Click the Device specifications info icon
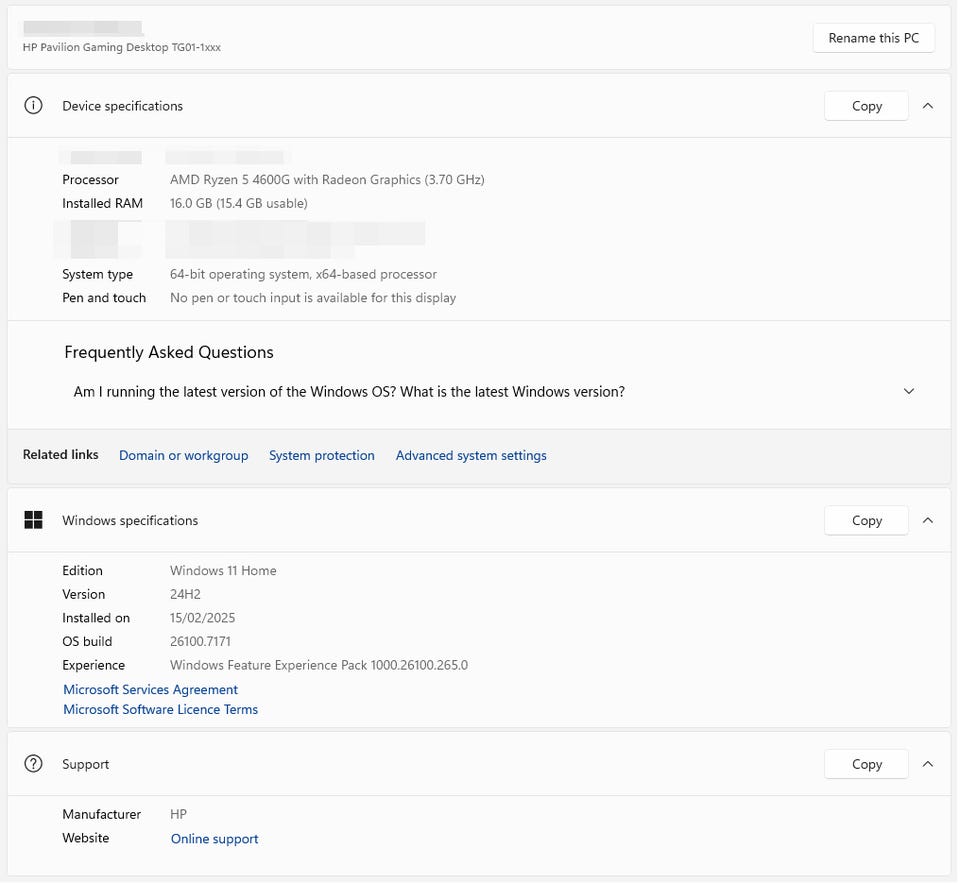The image size is (960, 883). [33, 106]
